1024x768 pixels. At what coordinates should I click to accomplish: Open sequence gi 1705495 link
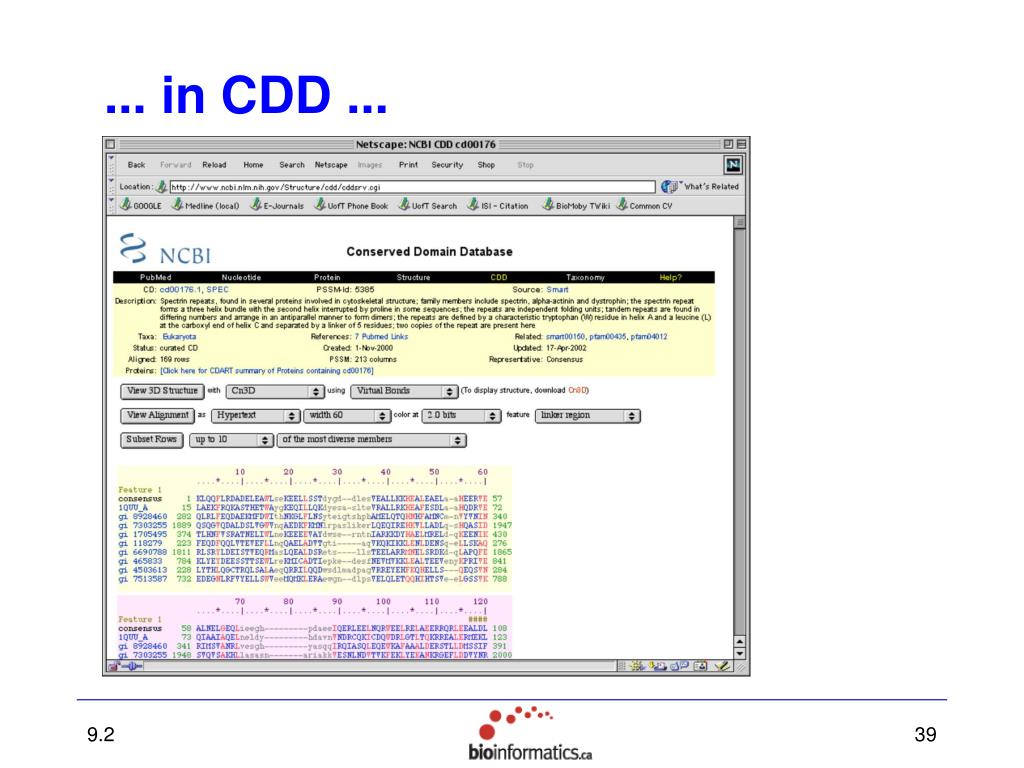[x=142, y=534]
